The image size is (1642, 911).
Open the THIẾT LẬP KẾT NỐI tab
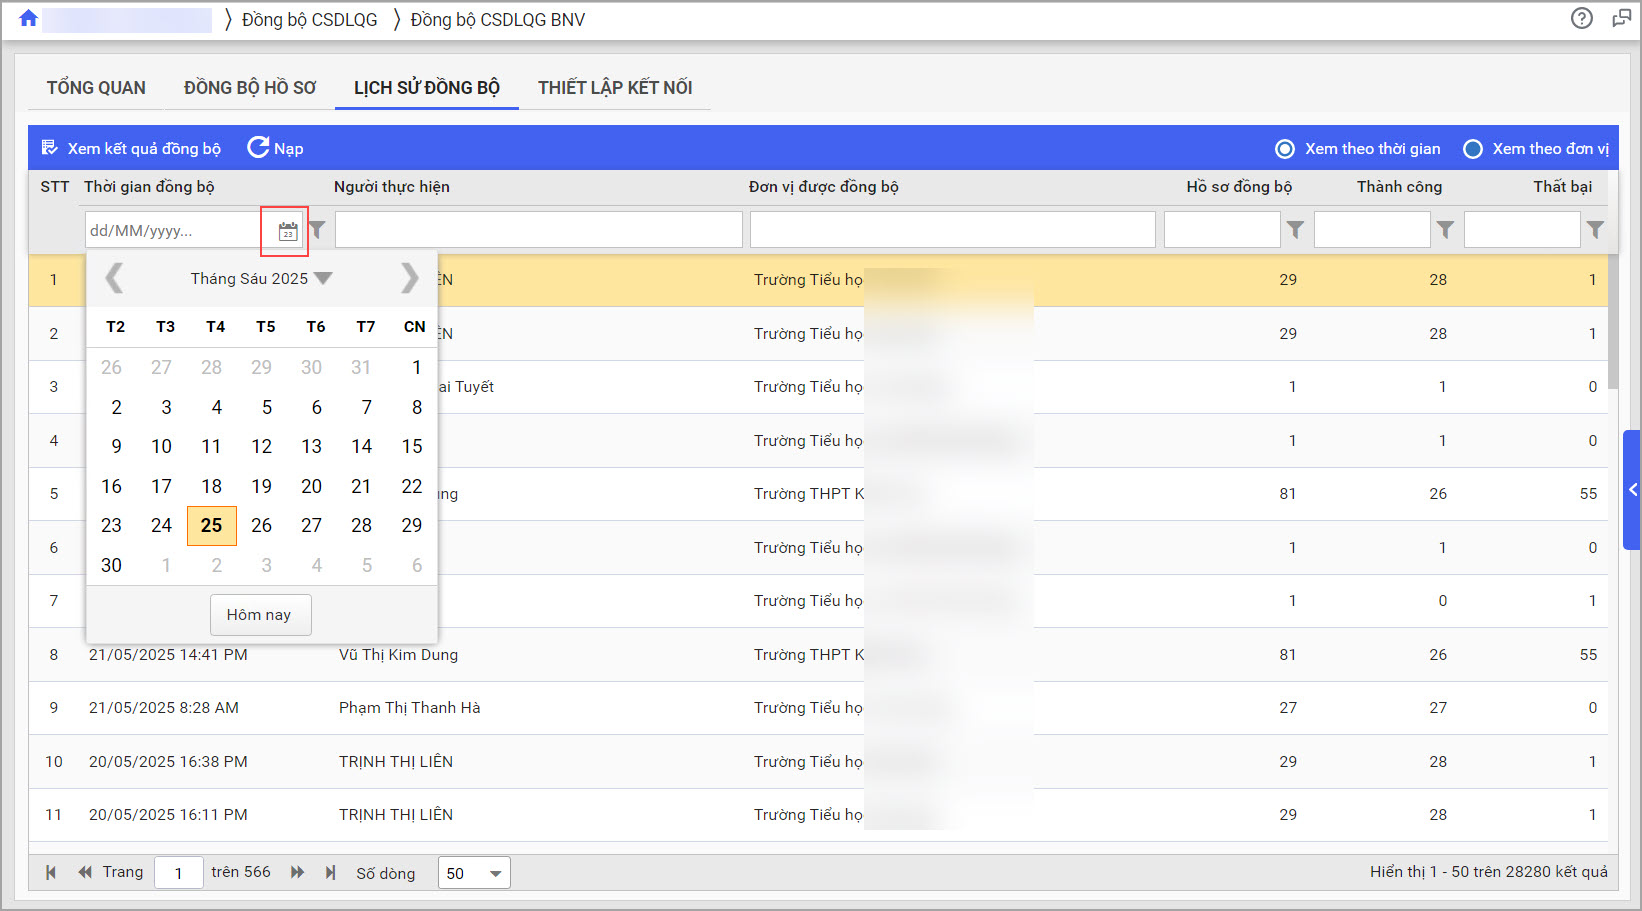615,88
